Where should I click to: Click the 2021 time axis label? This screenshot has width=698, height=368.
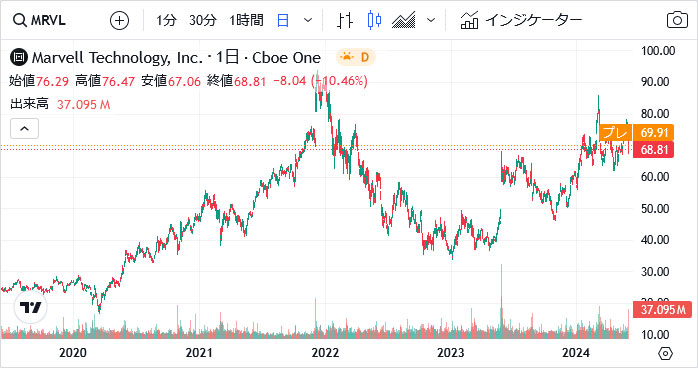pyautogui.click(x=199, y=353)
